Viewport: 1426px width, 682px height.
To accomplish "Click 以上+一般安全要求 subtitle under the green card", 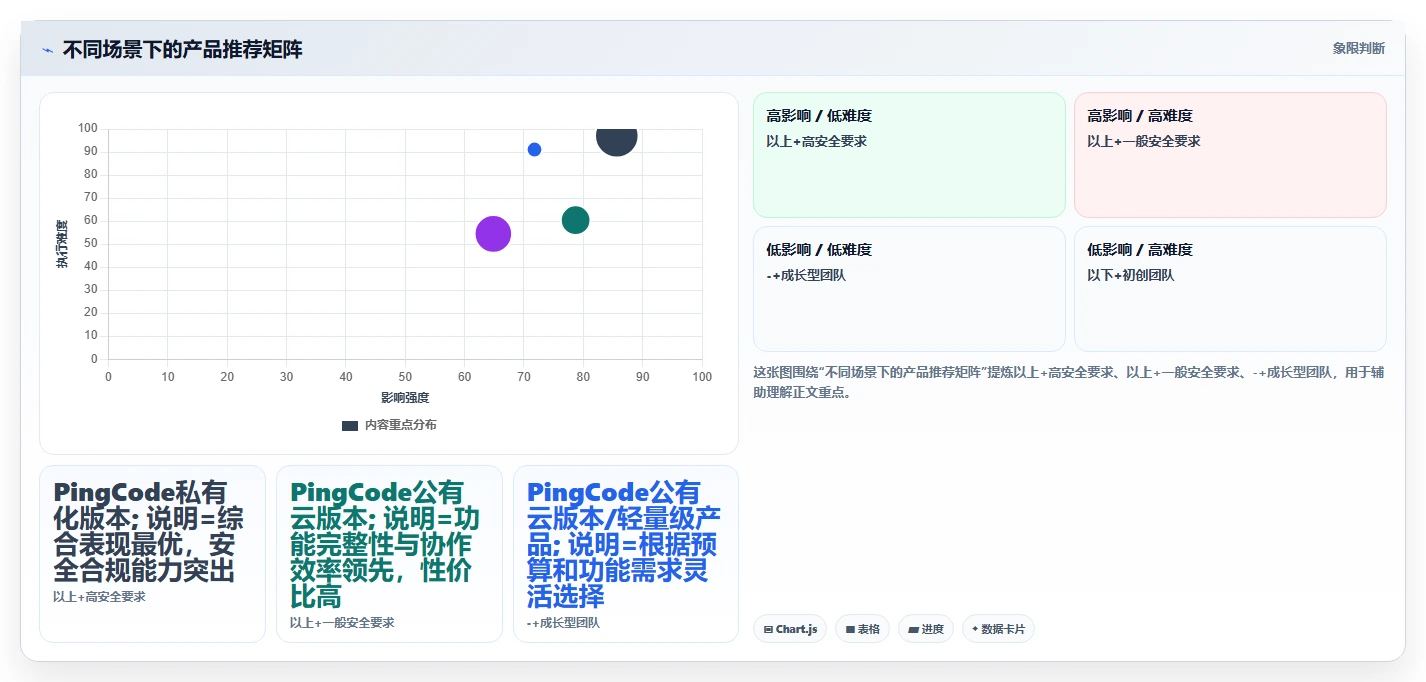I will point(342,623).
